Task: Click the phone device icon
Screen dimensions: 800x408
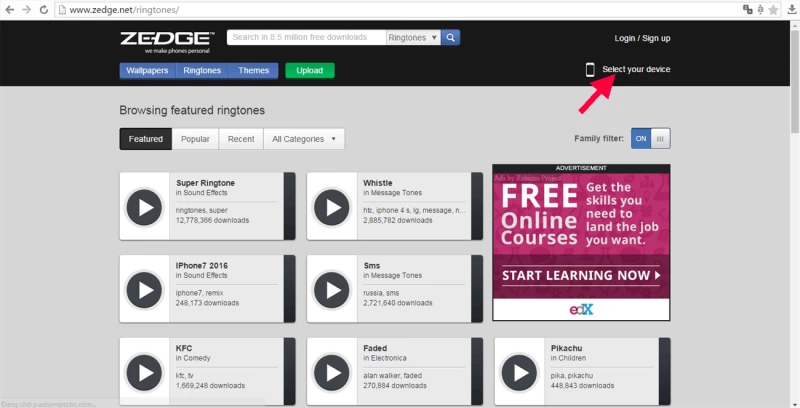Action: tap(590, 70)
